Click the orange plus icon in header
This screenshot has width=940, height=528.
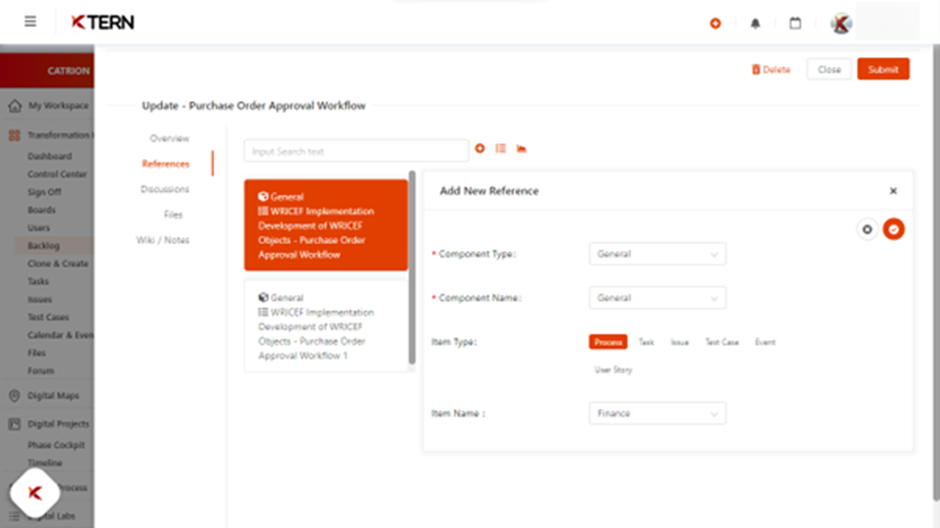[715, 23]
